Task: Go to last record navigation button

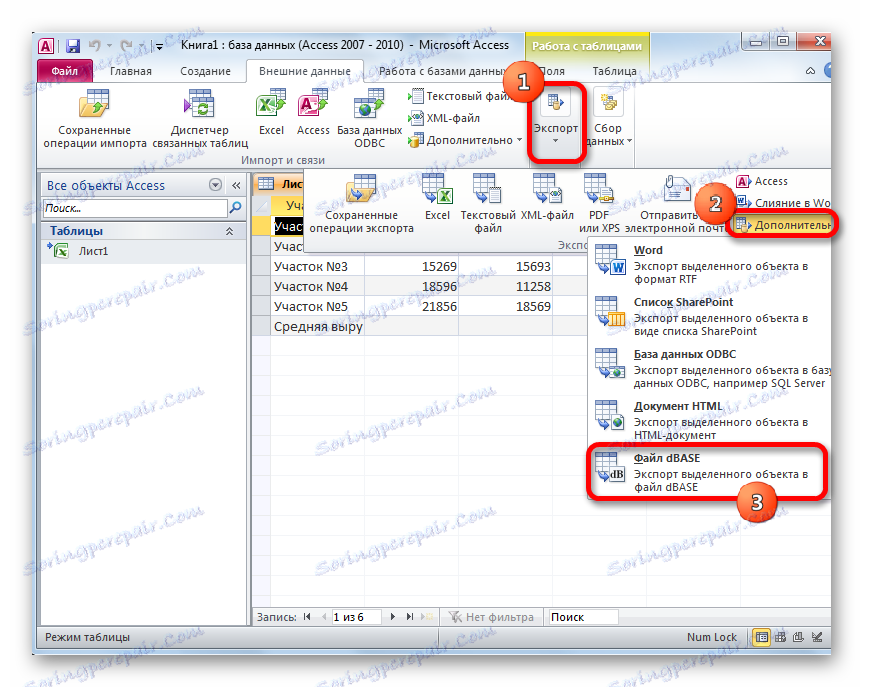Action: click(x=410, y=617)
